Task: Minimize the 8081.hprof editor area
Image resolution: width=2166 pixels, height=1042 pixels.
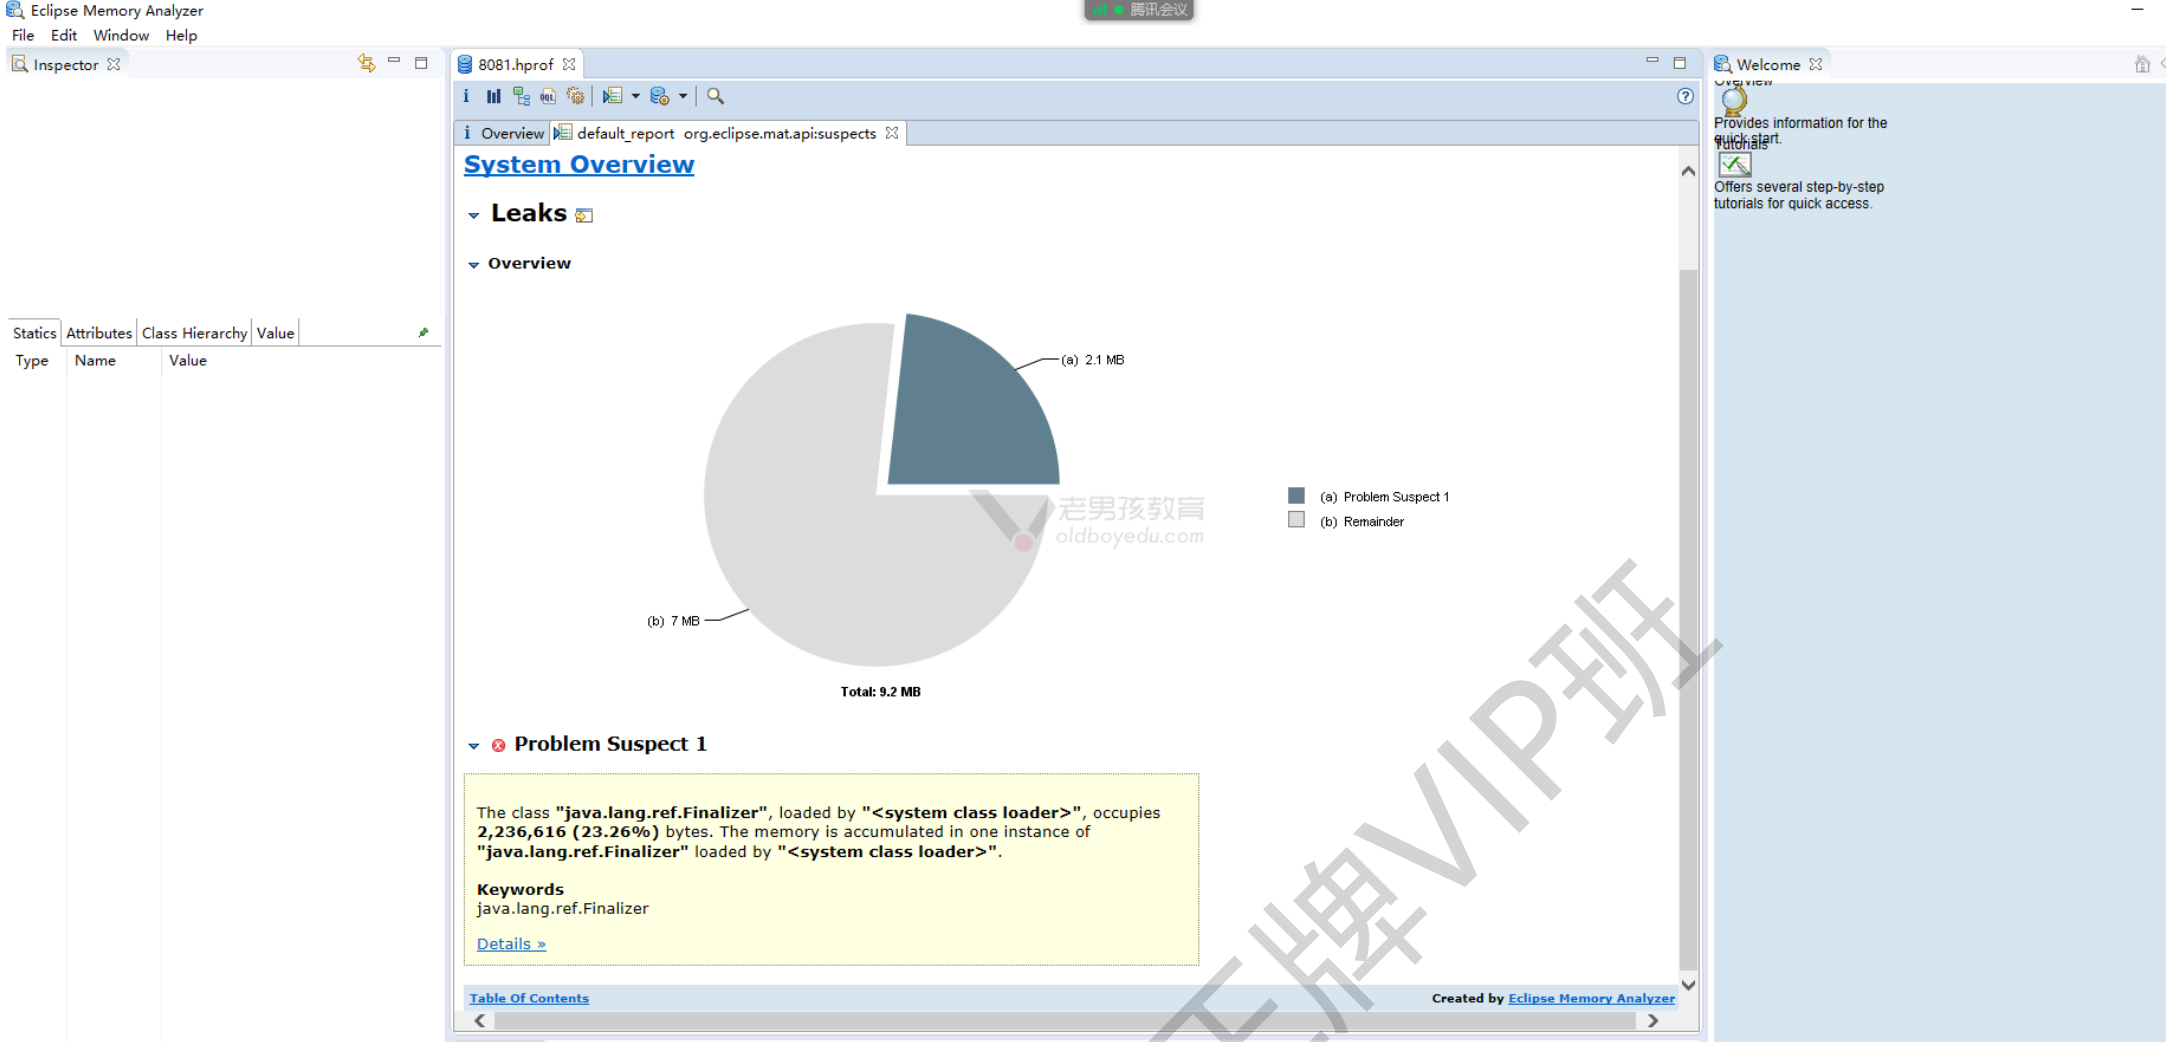Action: click(x=1652, y=61)
